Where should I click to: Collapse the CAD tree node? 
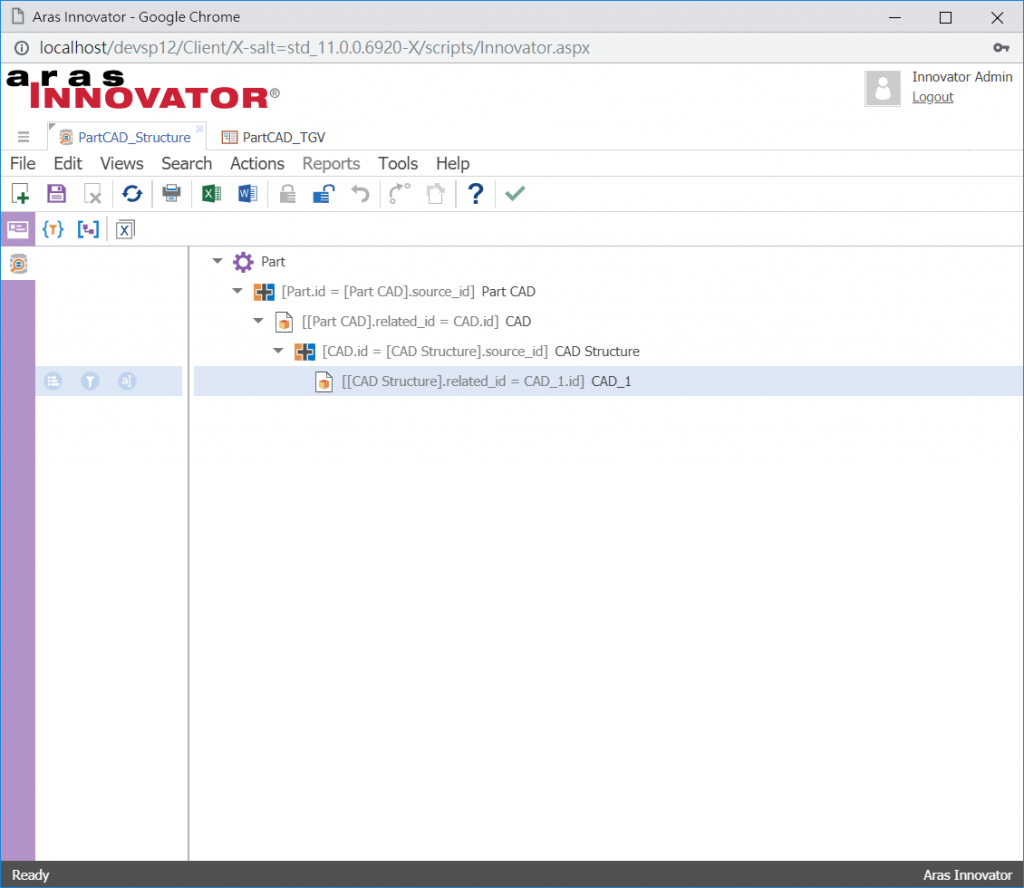pyautogui.click(x=258, y=321)
